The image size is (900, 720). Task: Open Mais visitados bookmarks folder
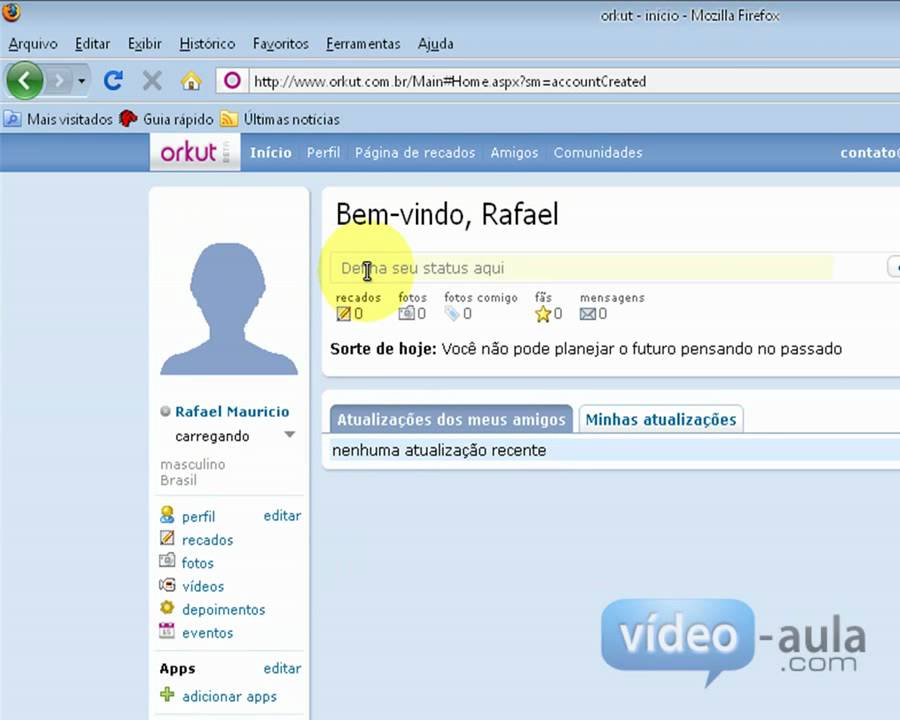pyautogui.click(x=59, y=119)
